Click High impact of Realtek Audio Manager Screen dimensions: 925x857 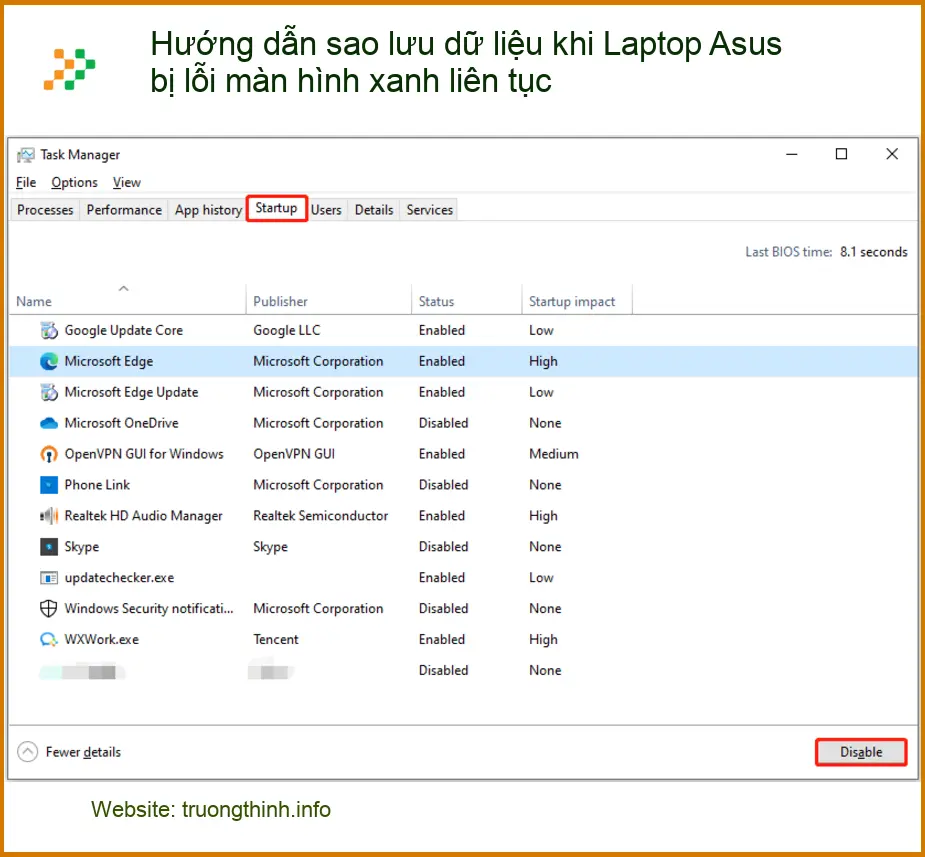pos(543,515)
